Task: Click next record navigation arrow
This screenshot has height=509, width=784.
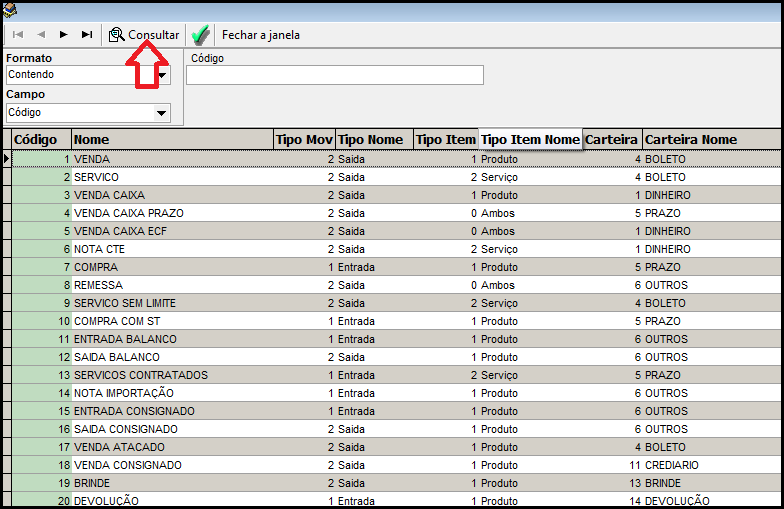Action: pyautogui.click(x=64, y=34)
